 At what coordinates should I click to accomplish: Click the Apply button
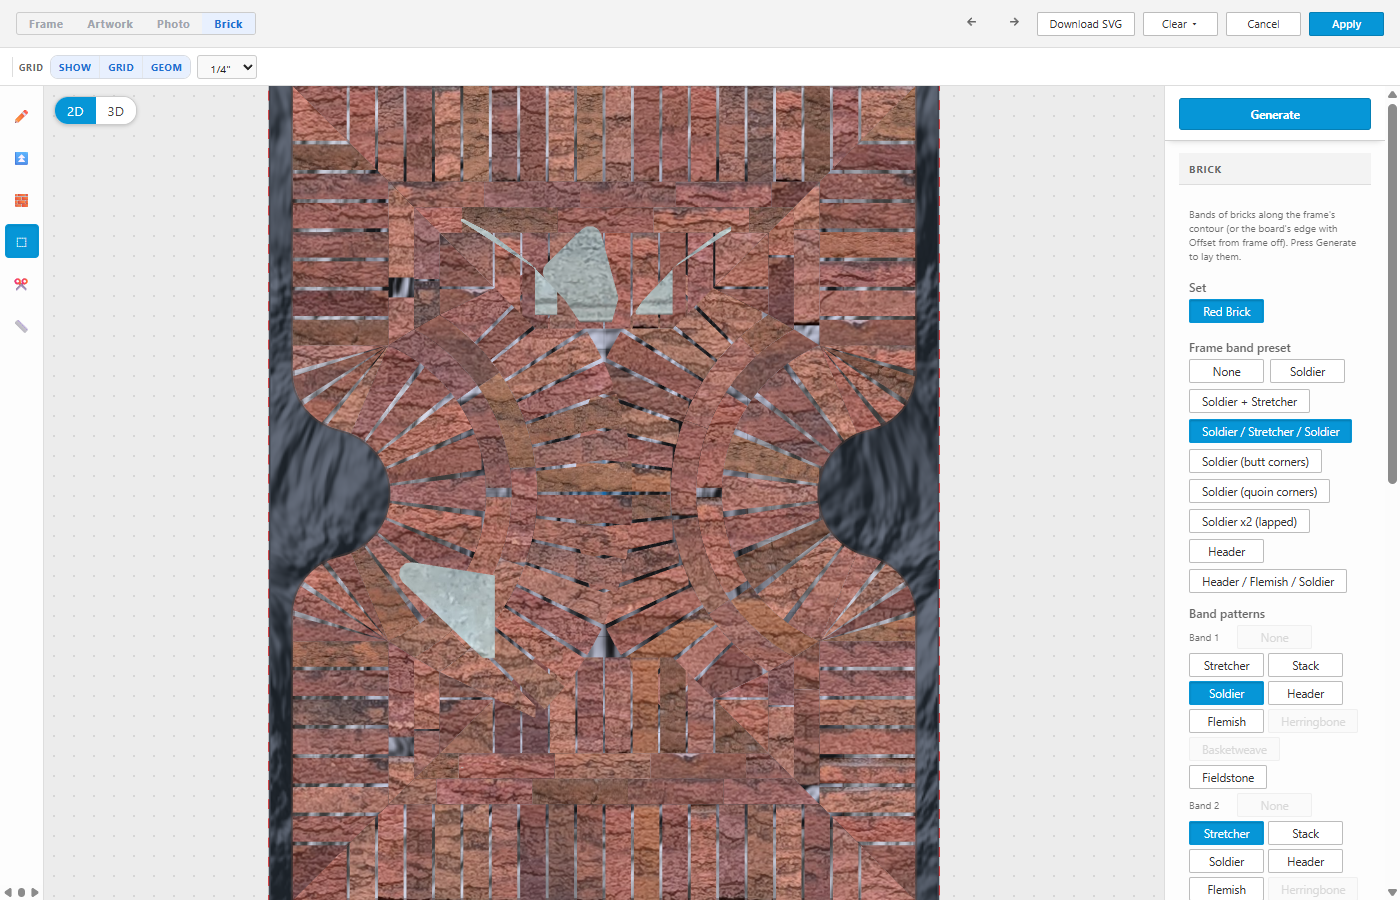tap(1346, 24)
